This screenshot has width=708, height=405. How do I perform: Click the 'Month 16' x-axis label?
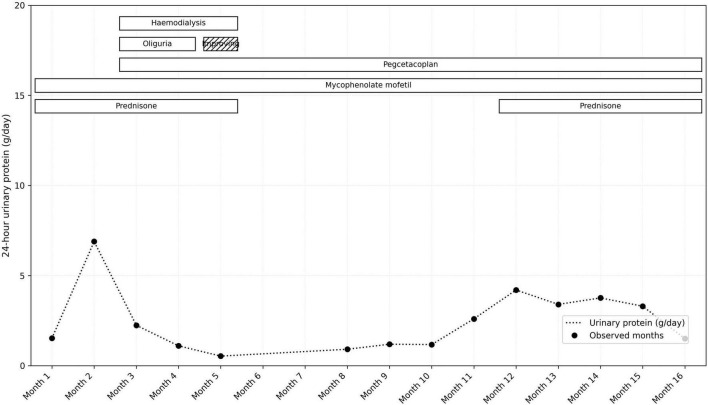[668, 386]
